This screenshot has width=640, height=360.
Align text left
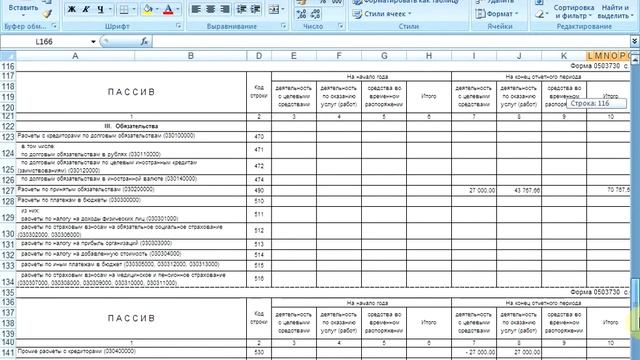pos(196,9)
